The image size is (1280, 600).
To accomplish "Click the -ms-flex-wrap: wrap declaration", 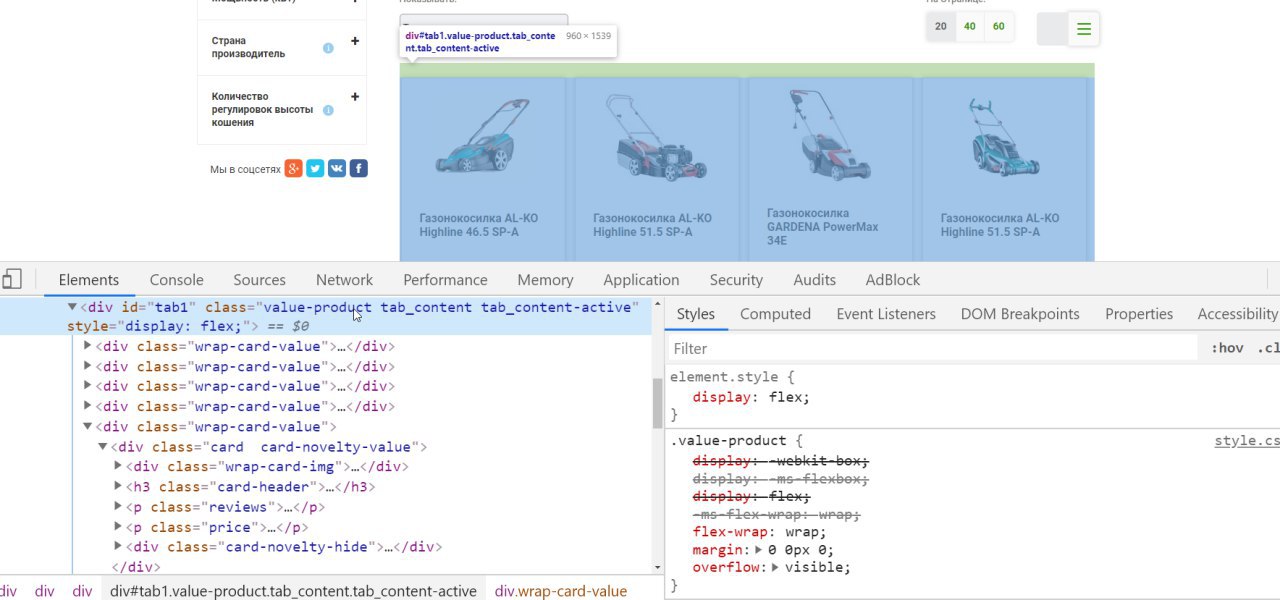I will tap(777, 514).
